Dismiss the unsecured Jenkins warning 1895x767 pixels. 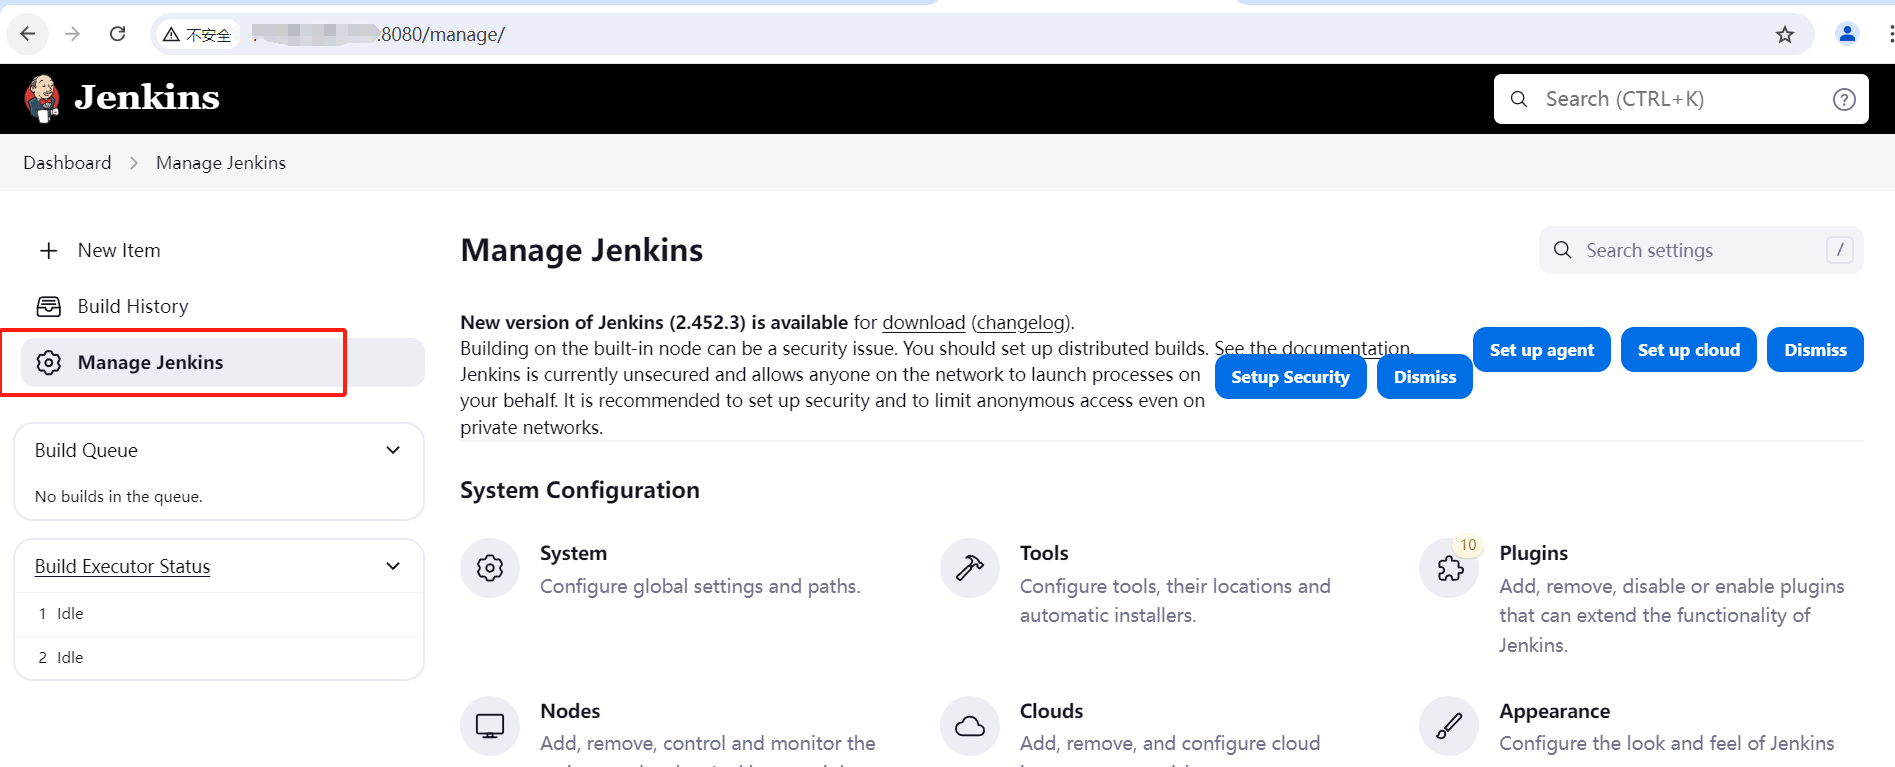pos(1424,377)
